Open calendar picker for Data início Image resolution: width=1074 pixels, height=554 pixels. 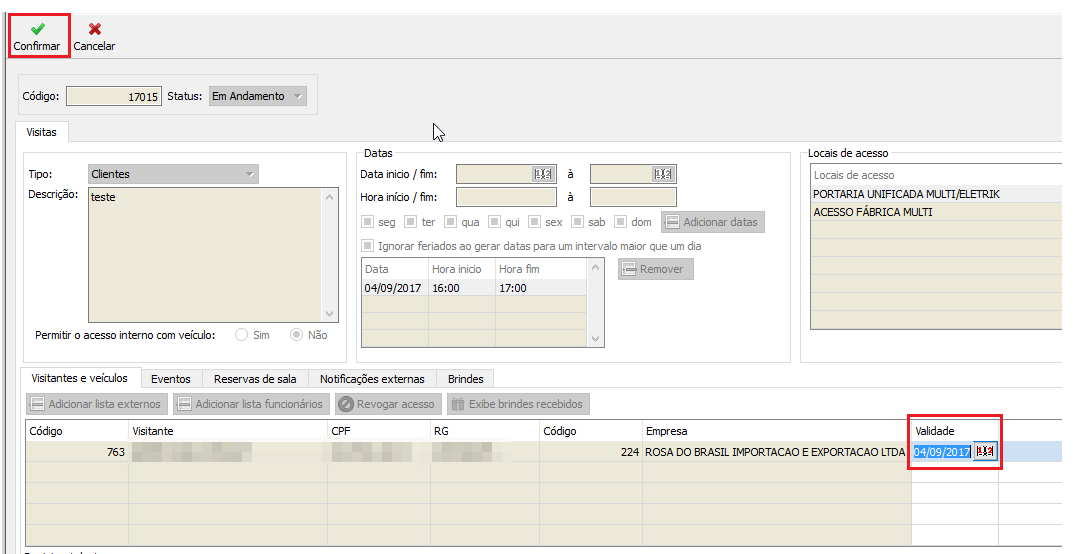[543, 174]
